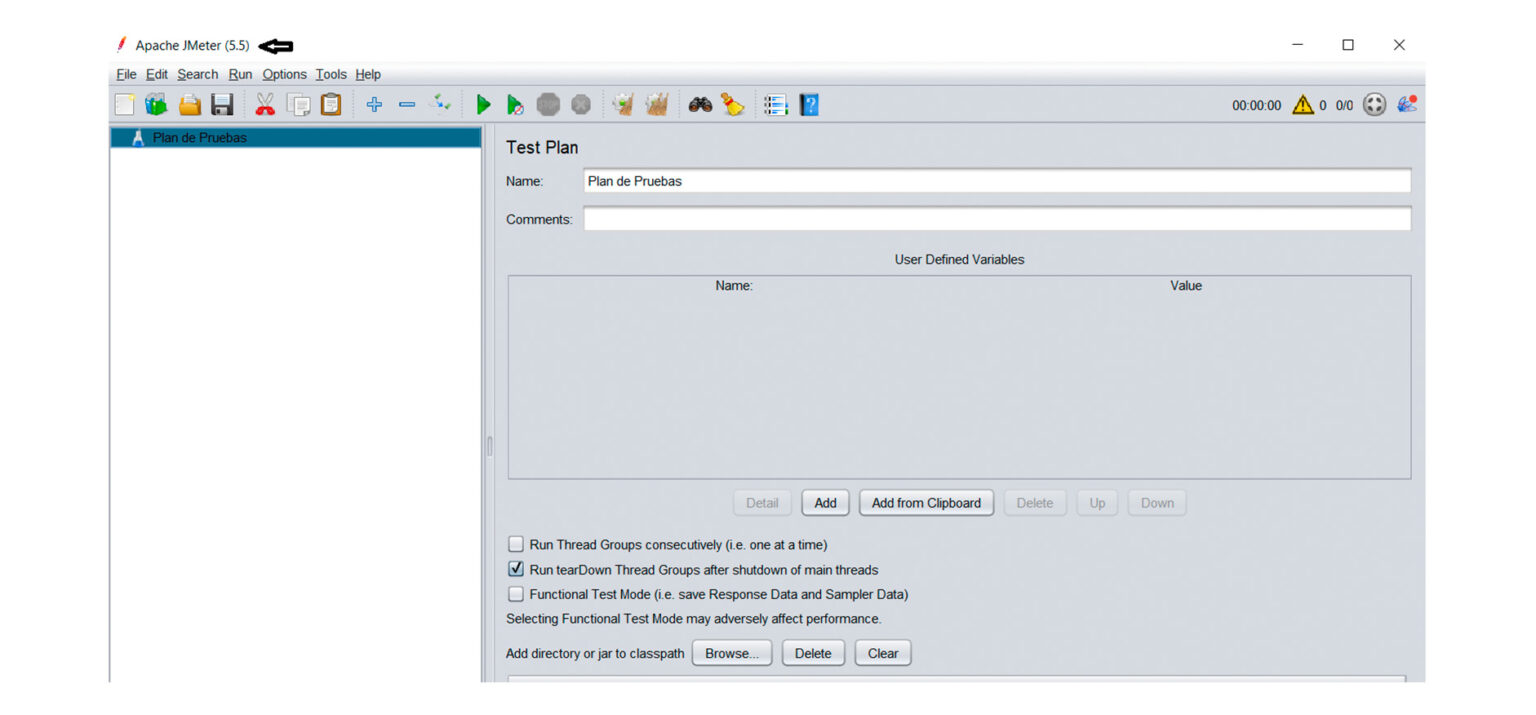Clear search results with the broom icon

click(x=733, y=104)
